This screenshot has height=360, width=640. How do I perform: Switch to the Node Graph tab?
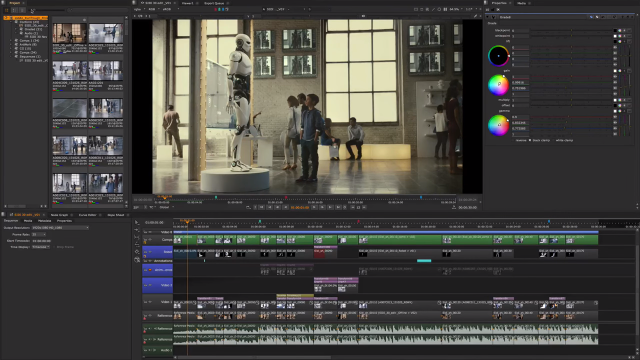click(x=59, y=215)
